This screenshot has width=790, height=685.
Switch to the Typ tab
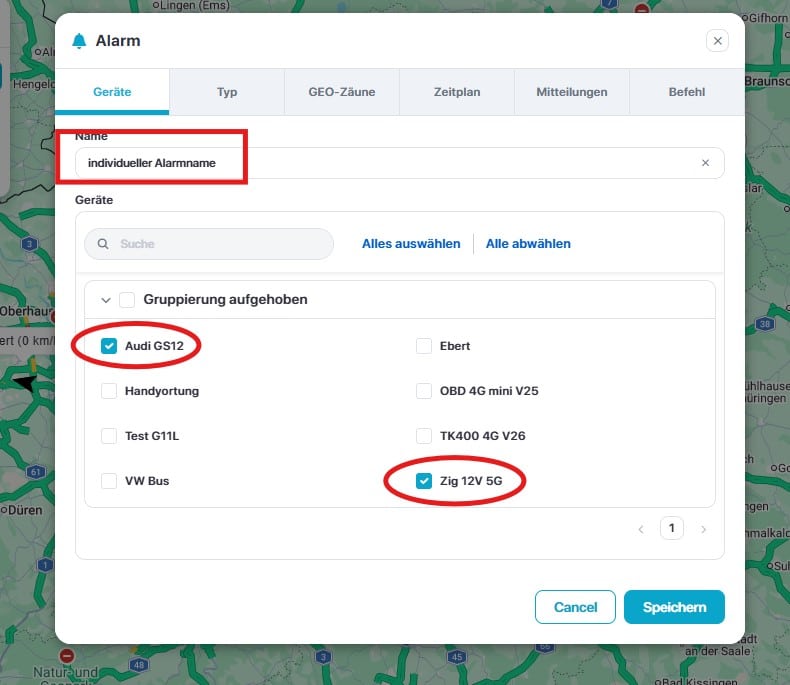coord(227,92)
